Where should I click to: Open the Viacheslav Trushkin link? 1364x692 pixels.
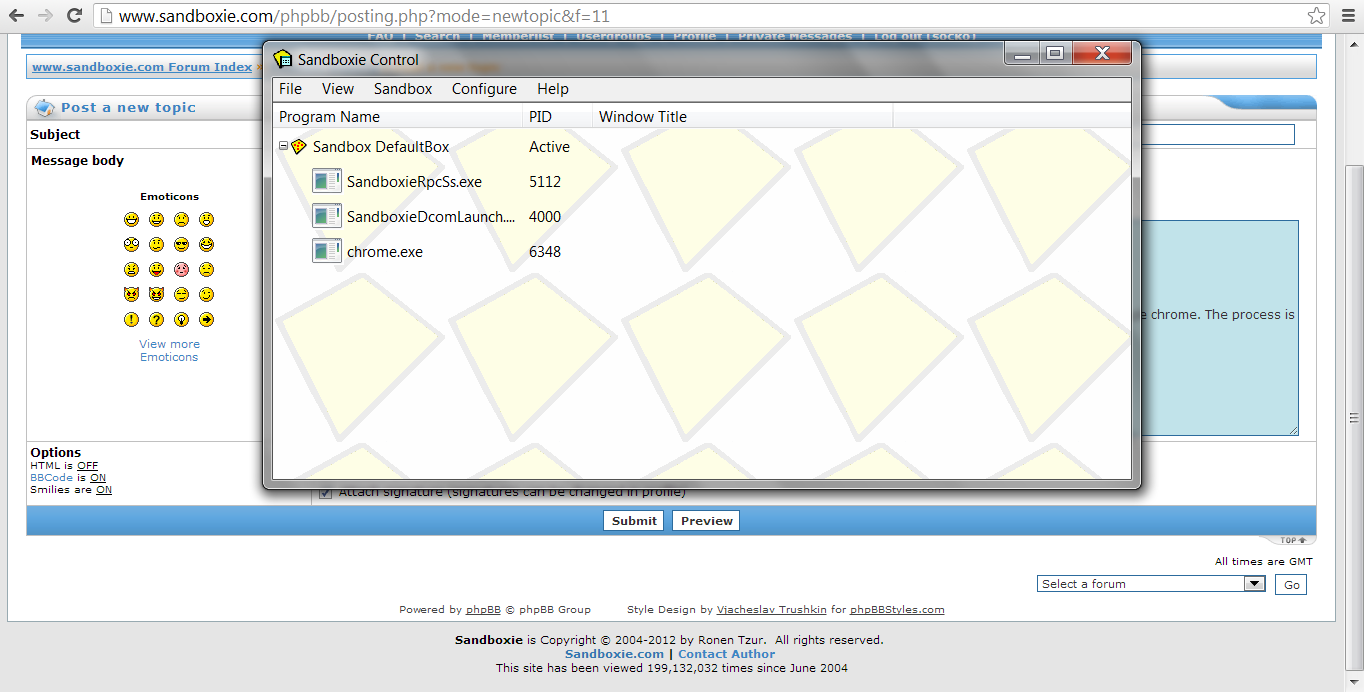tap(772, 610)
